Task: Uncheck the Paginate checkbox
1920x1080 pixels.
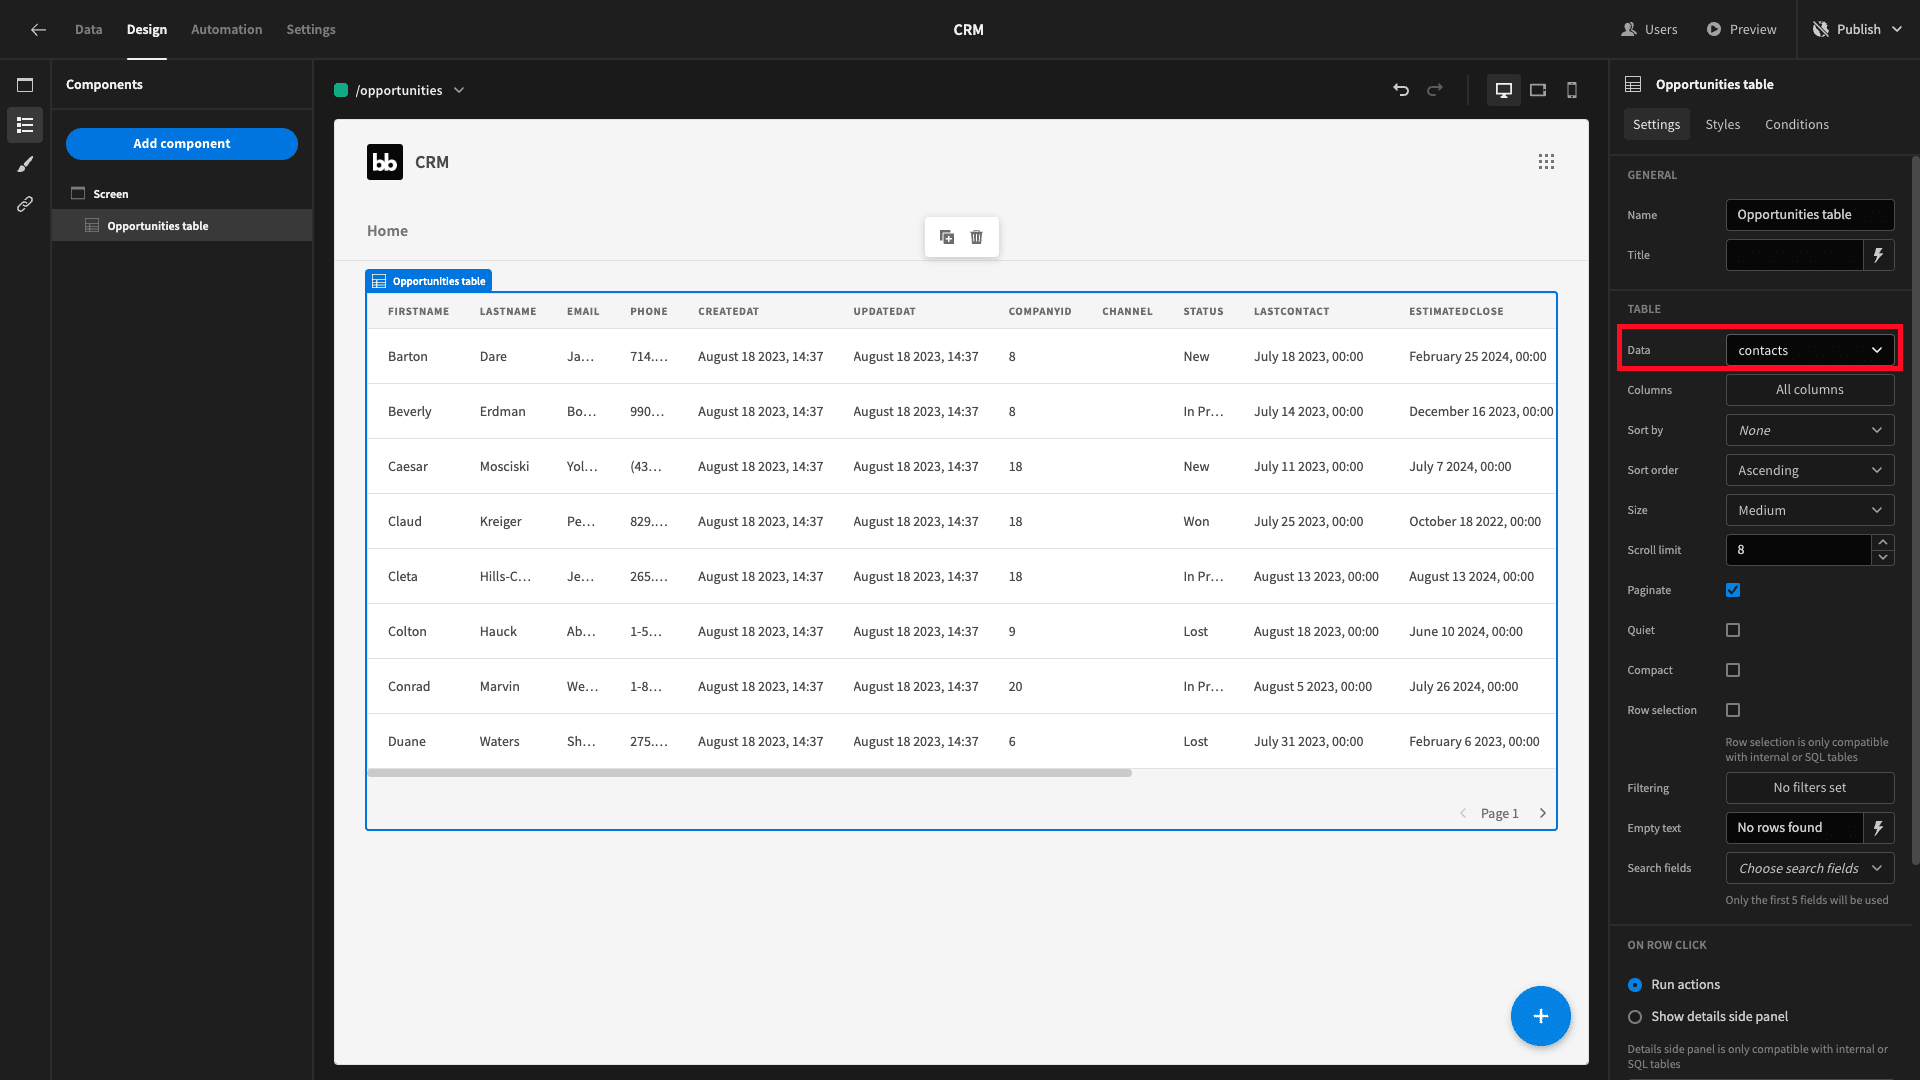Action: (x=1733, y=590)
